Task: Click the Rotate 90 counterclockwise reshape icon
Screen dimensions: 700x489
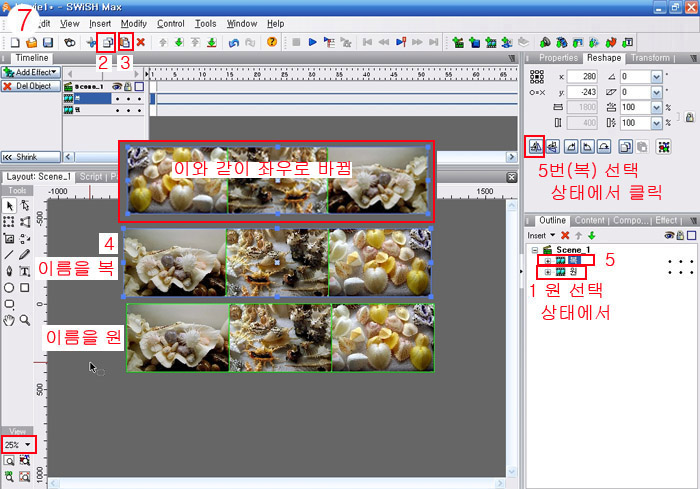Action: point(588,146)
